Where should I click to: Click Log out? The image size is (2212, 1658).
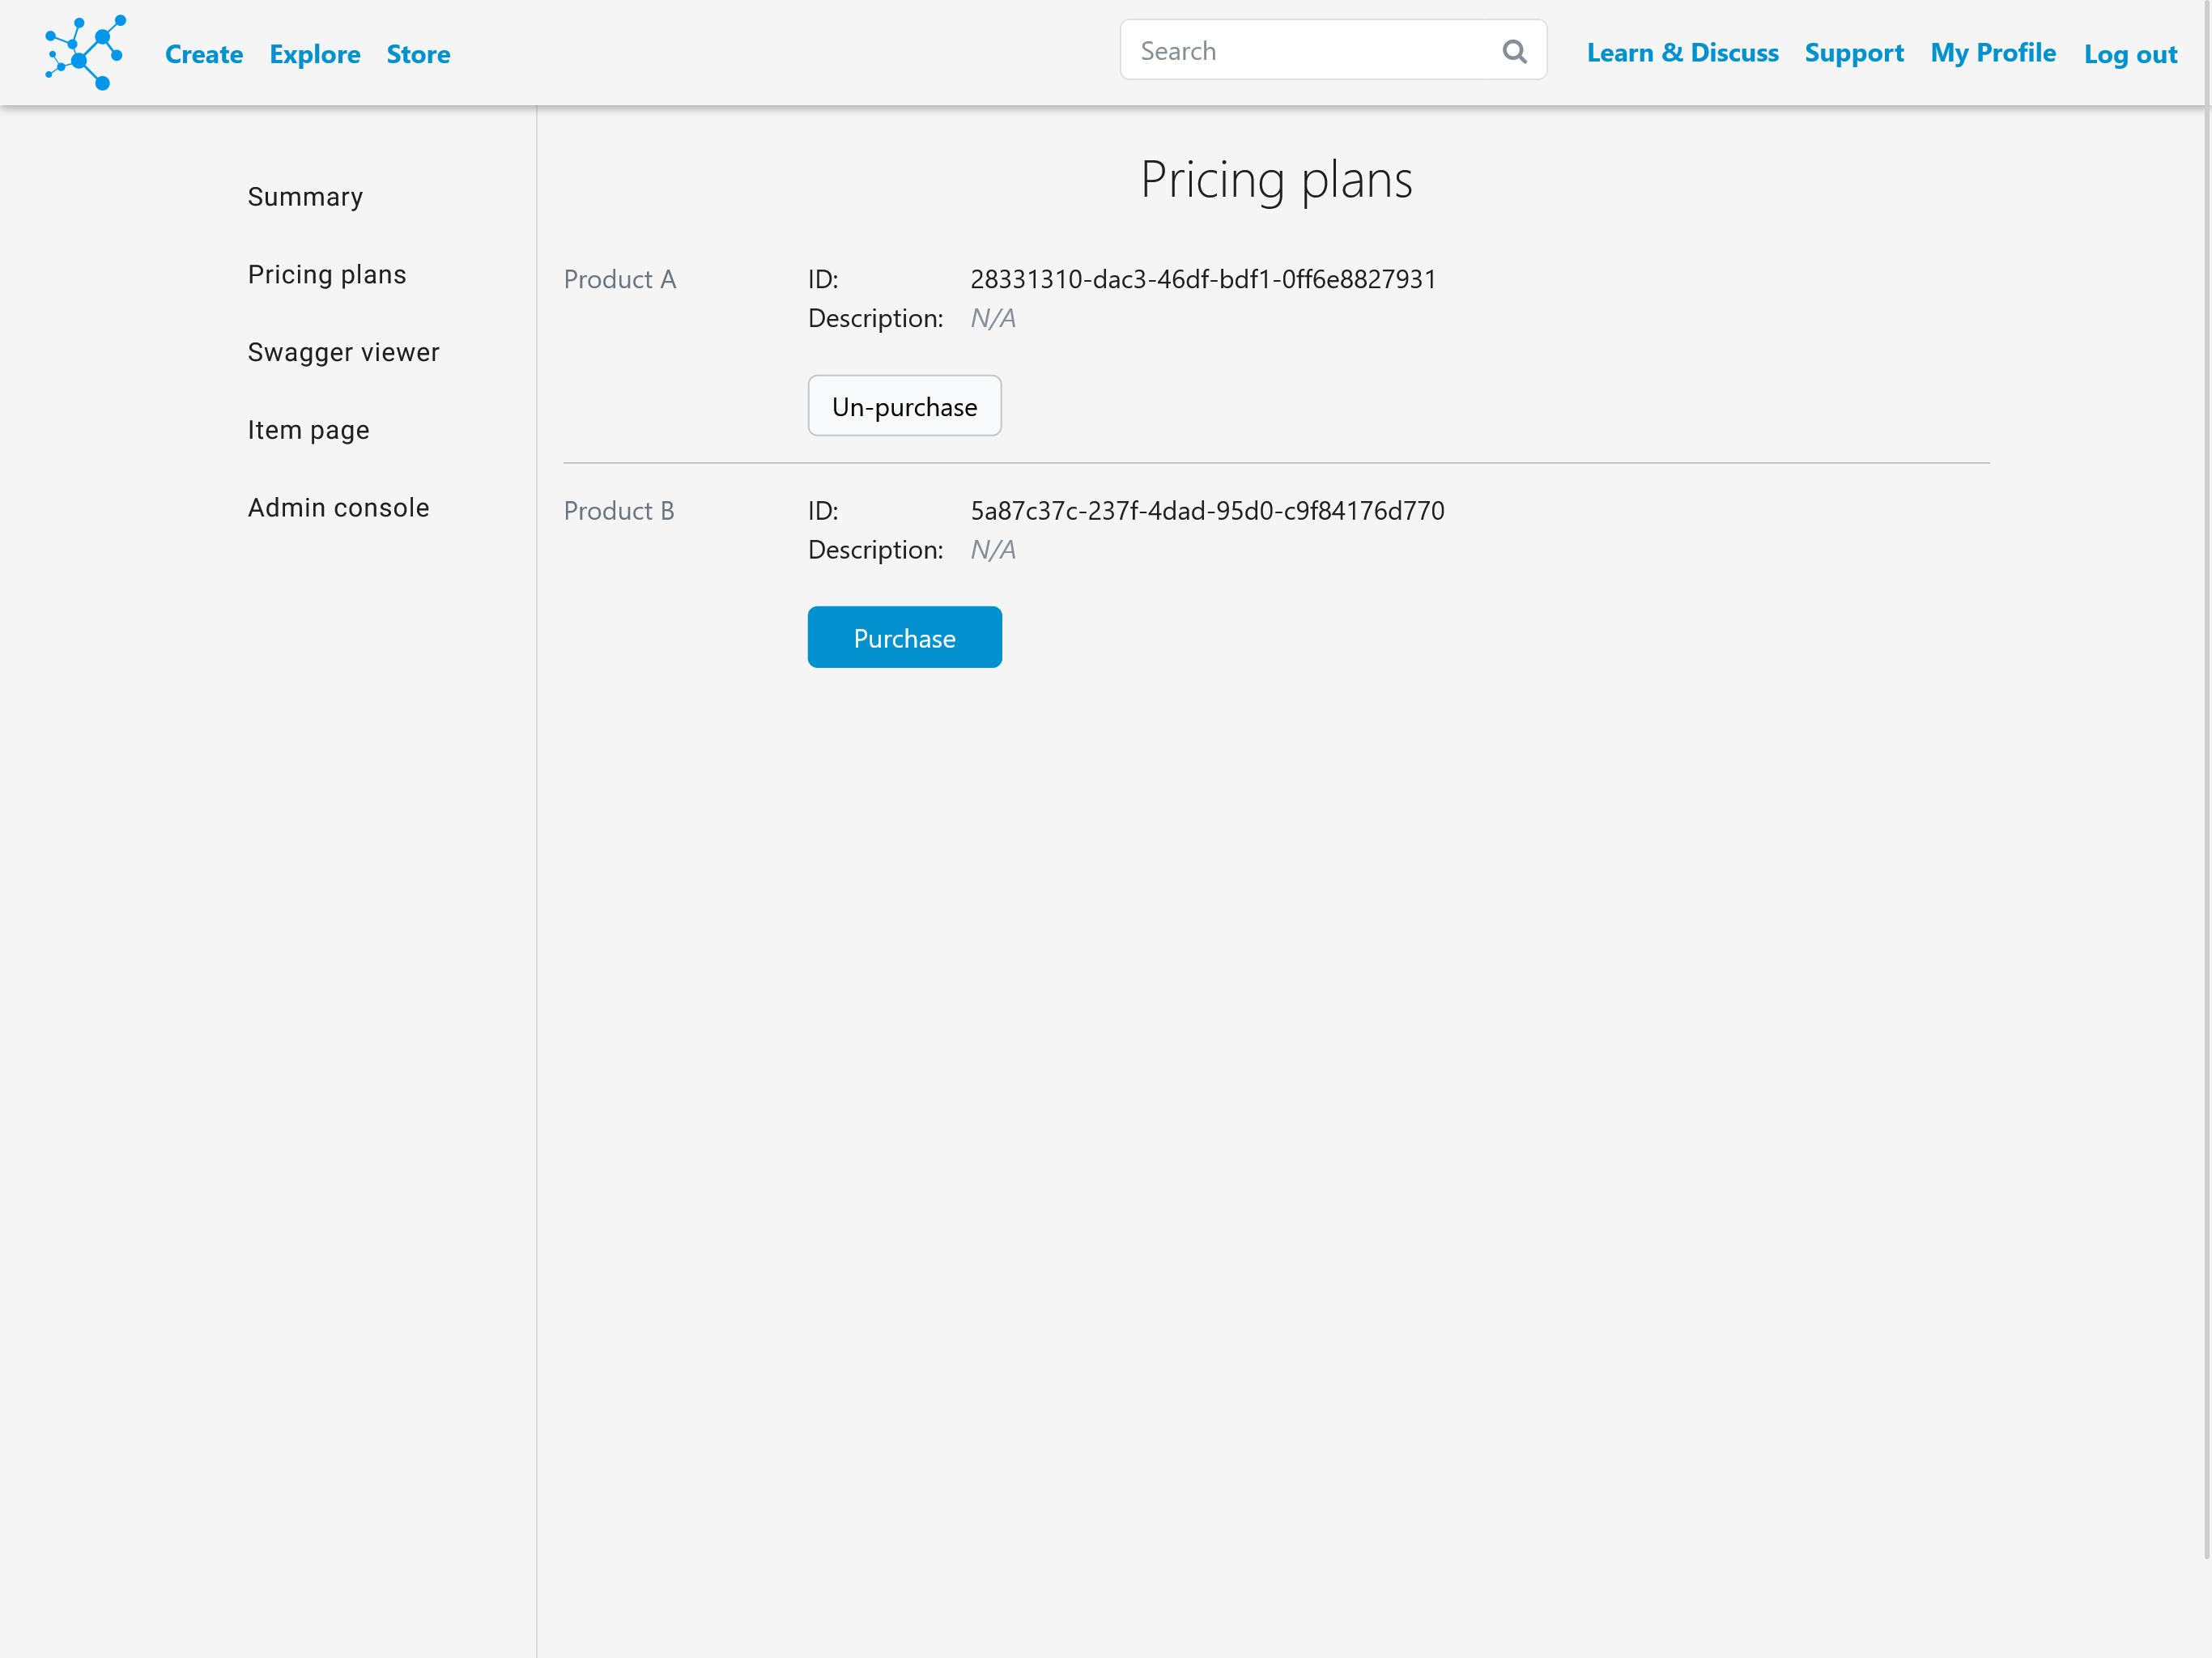[x=2130, y=54]
